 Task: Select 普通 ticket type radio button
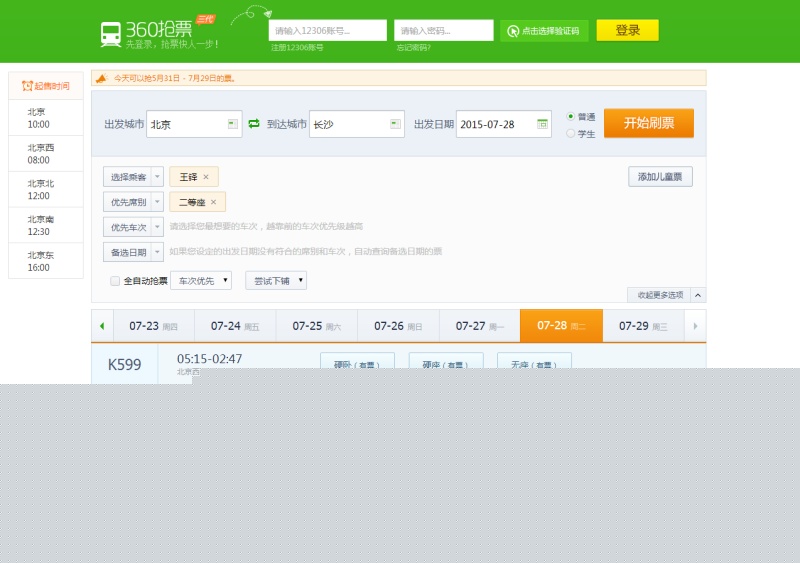pos(571,116)
